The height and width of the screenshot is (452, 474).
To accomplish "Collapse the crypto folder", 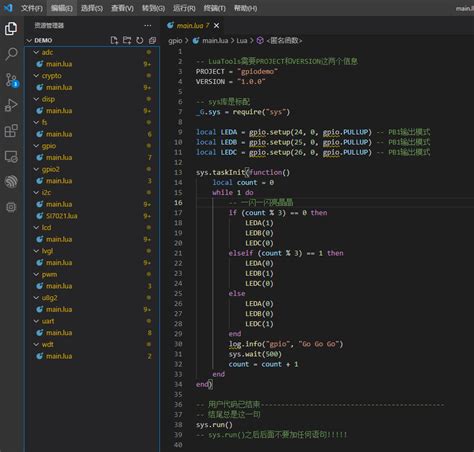I will 36,76.
